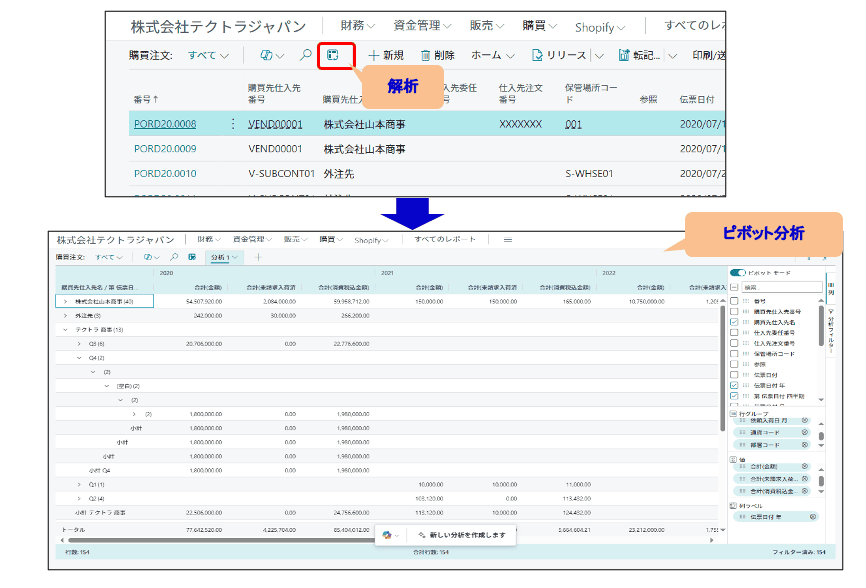Open the ホーム dropdown in the top toolbar
This screenshot has height=588, width=866.
(493, 55)
